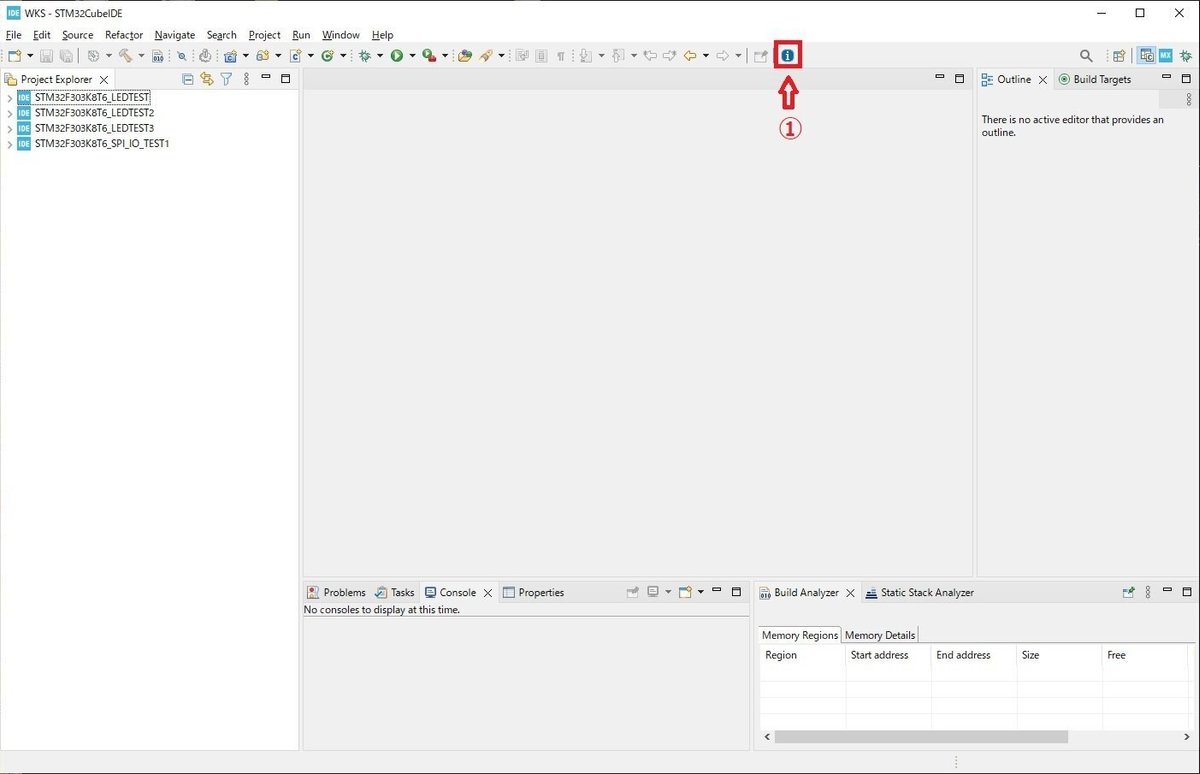
Task: Click the Build hammer icon
Action: 125,56
